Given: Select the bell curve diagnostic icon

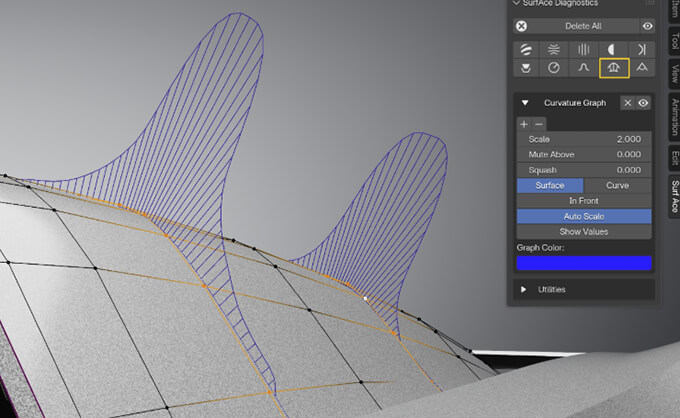Looking at the screenshot, I should (583, 68).
